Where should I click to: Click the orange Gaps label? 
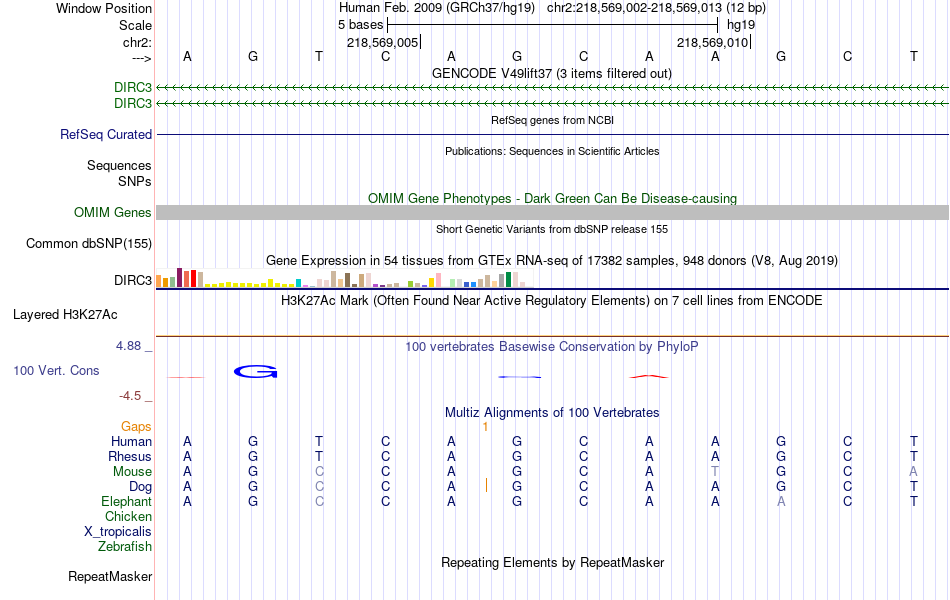click(x=136, y=427)
